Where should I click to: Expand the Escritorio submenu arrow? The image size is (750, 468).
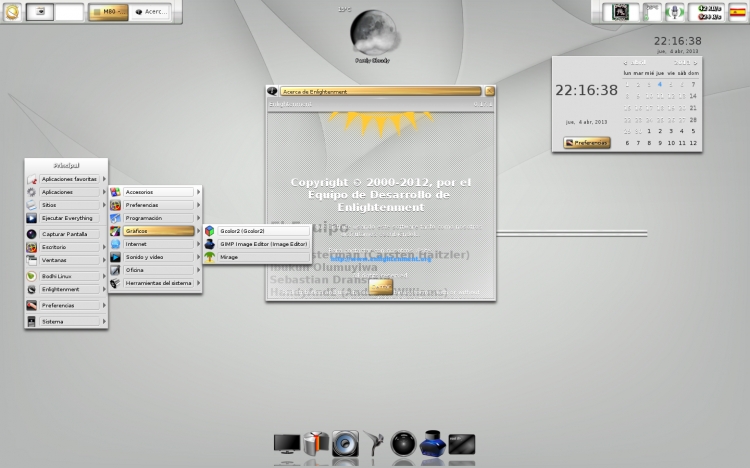(x=104, y=247)
